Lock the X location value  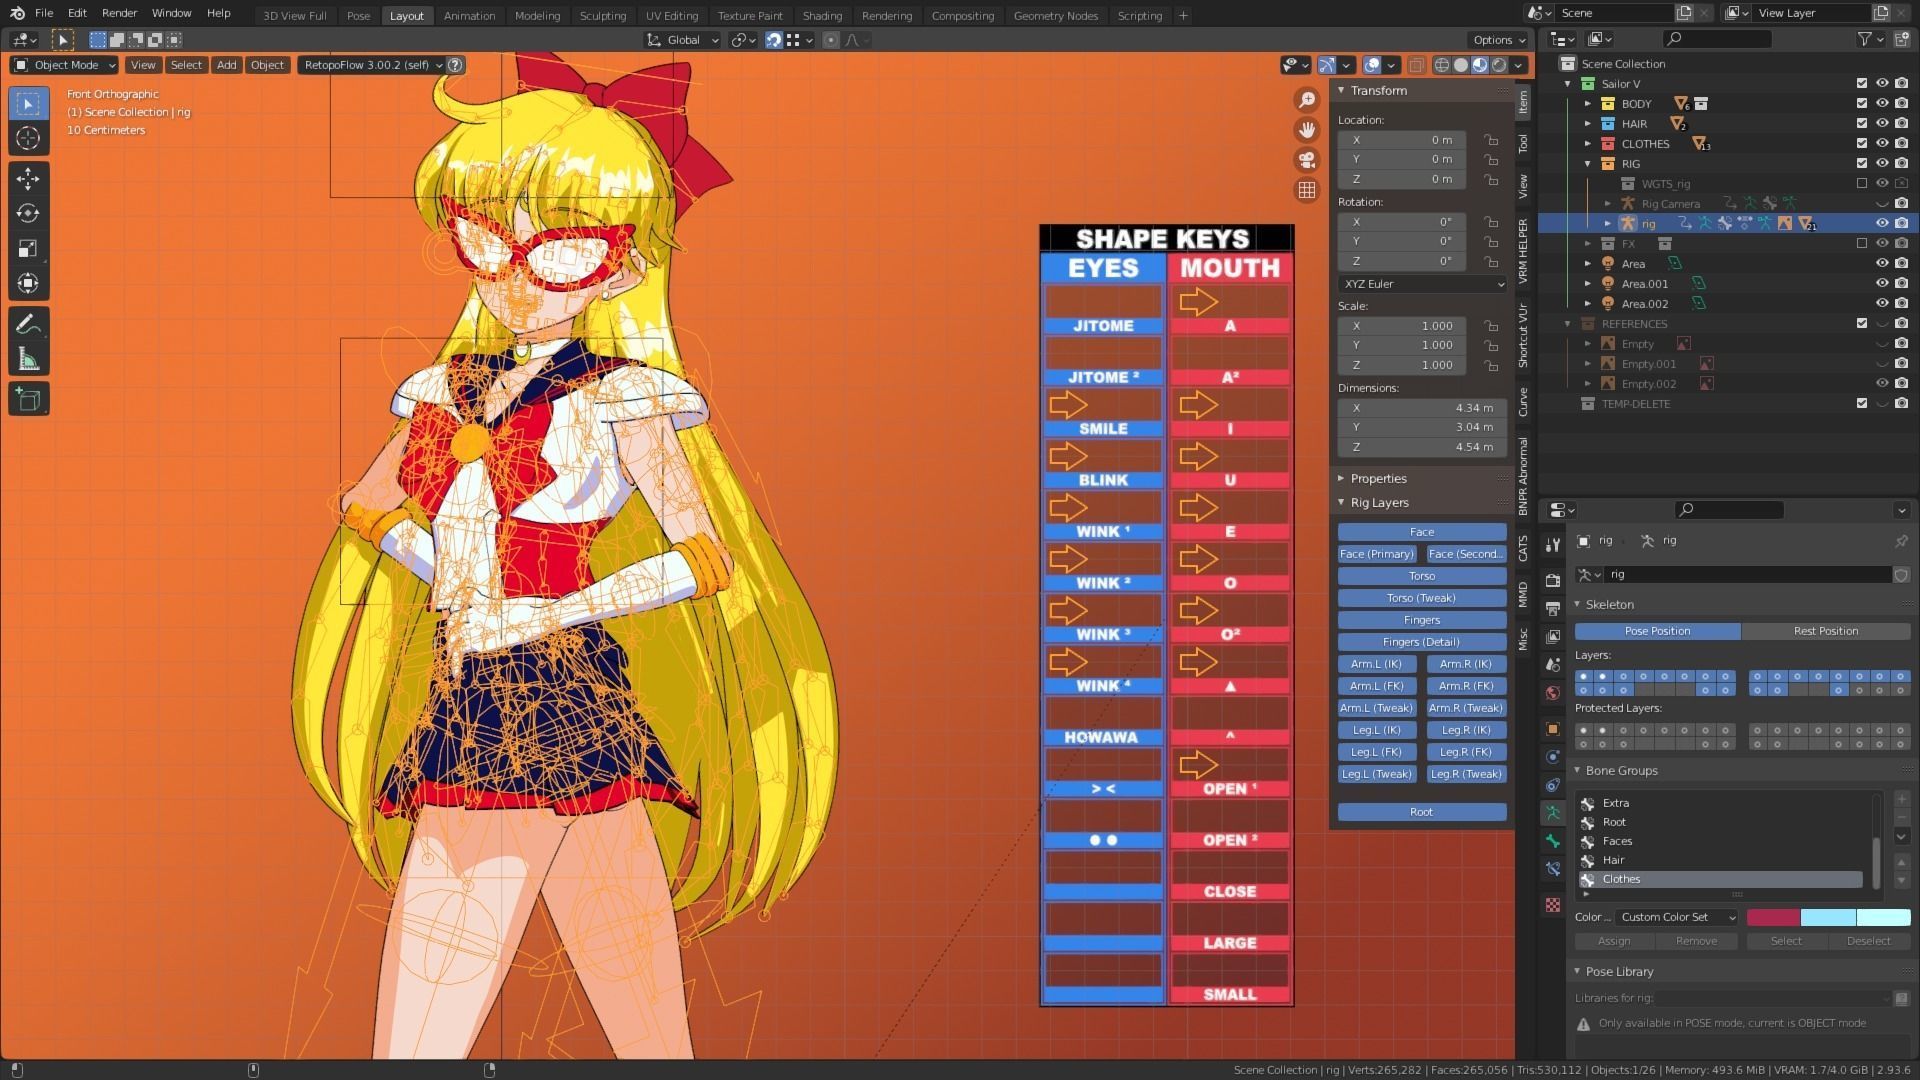pos(1491,140)
